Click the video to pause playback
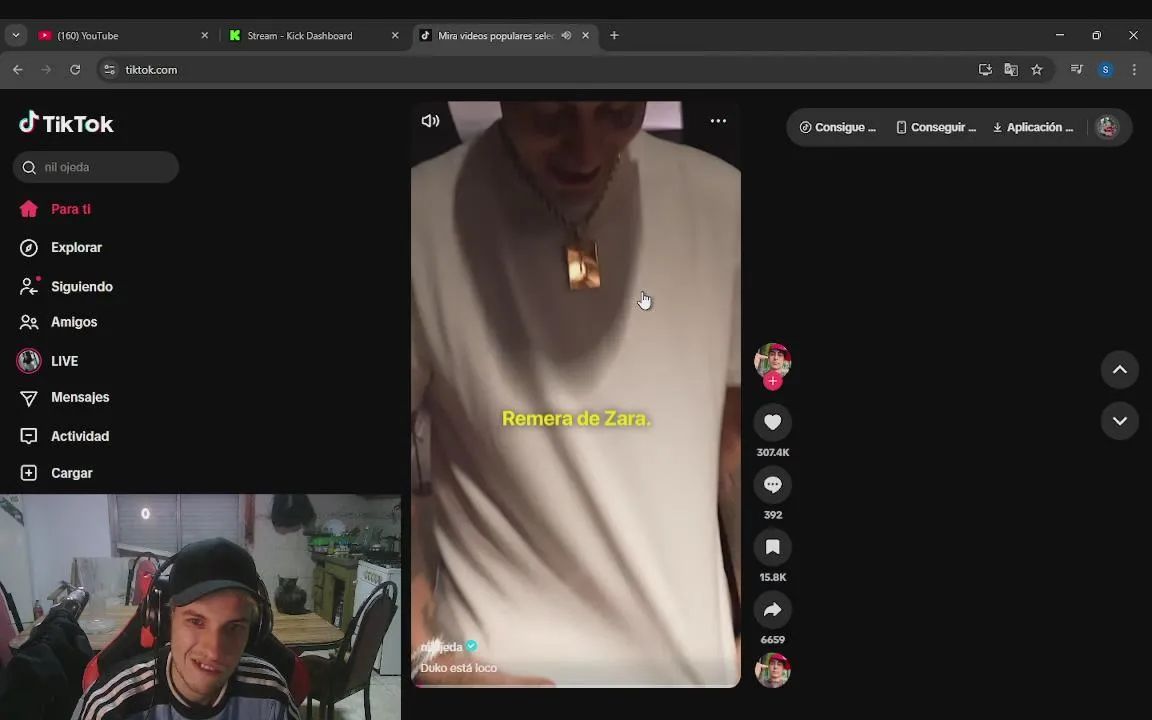Viewport: 1152px width, 720px height. click(576, 395)
